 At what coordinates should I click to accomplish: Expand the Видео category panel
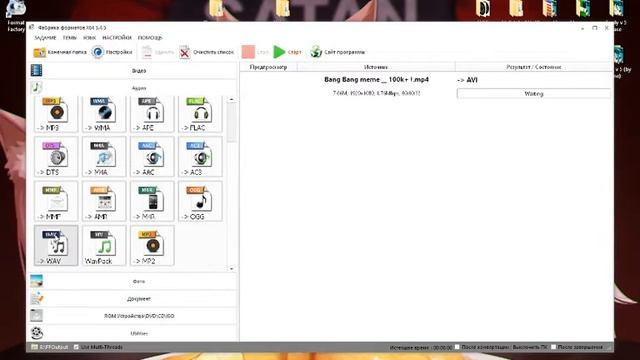click(133, 71)
